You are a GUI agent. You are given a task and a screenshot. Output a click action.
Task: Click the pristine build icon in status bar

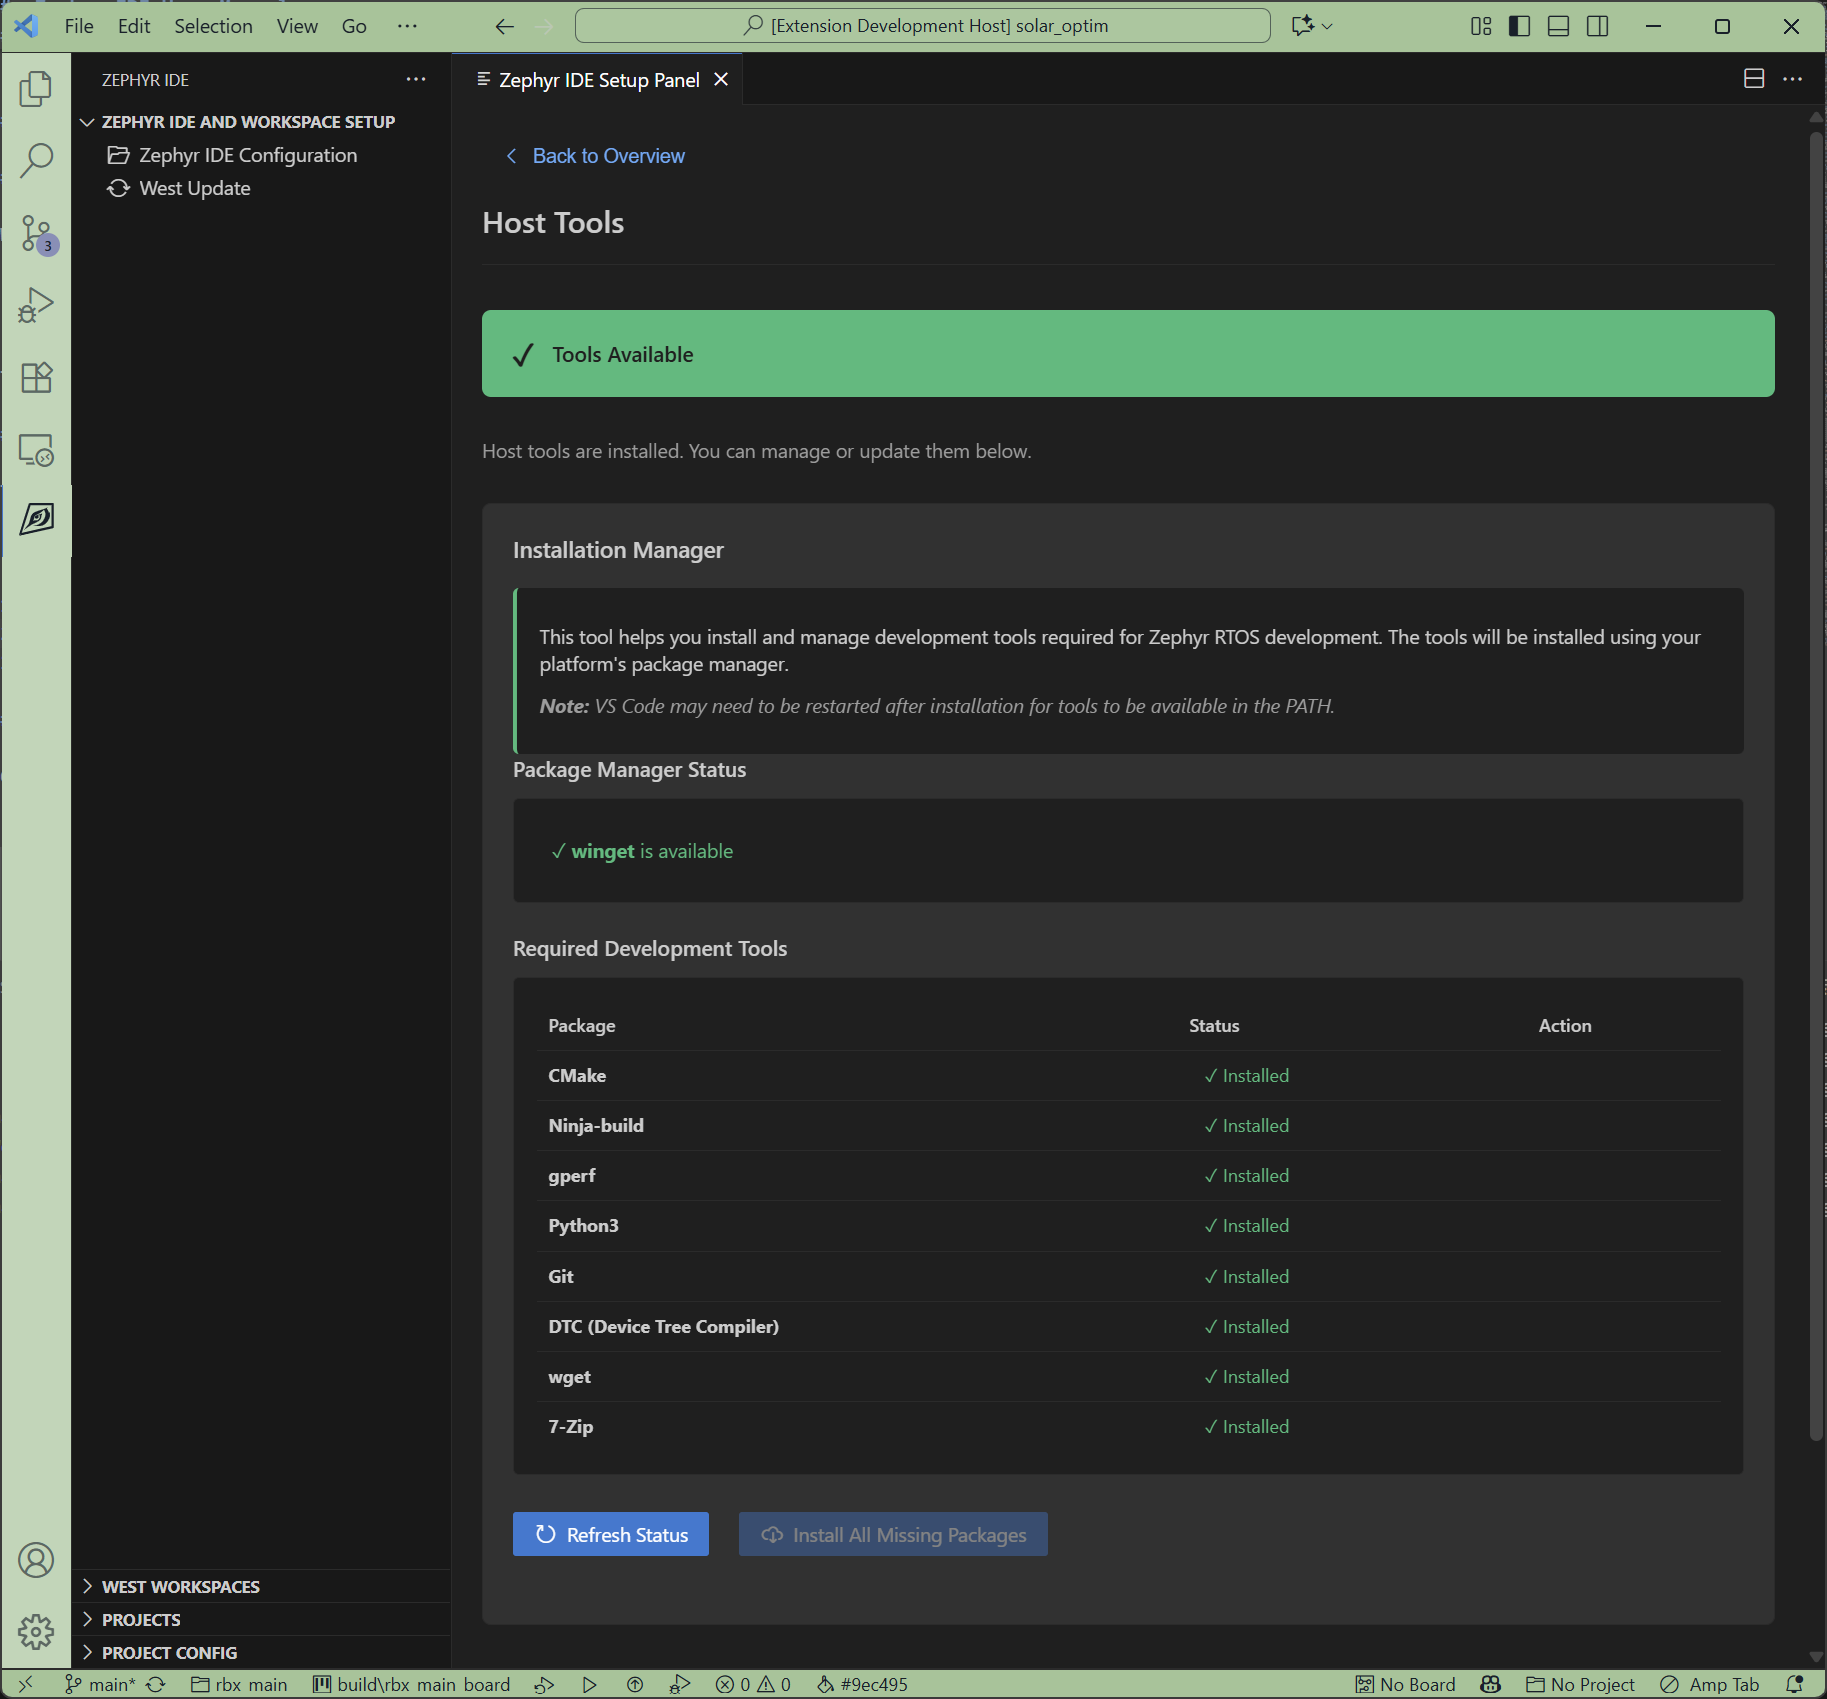544,1684
